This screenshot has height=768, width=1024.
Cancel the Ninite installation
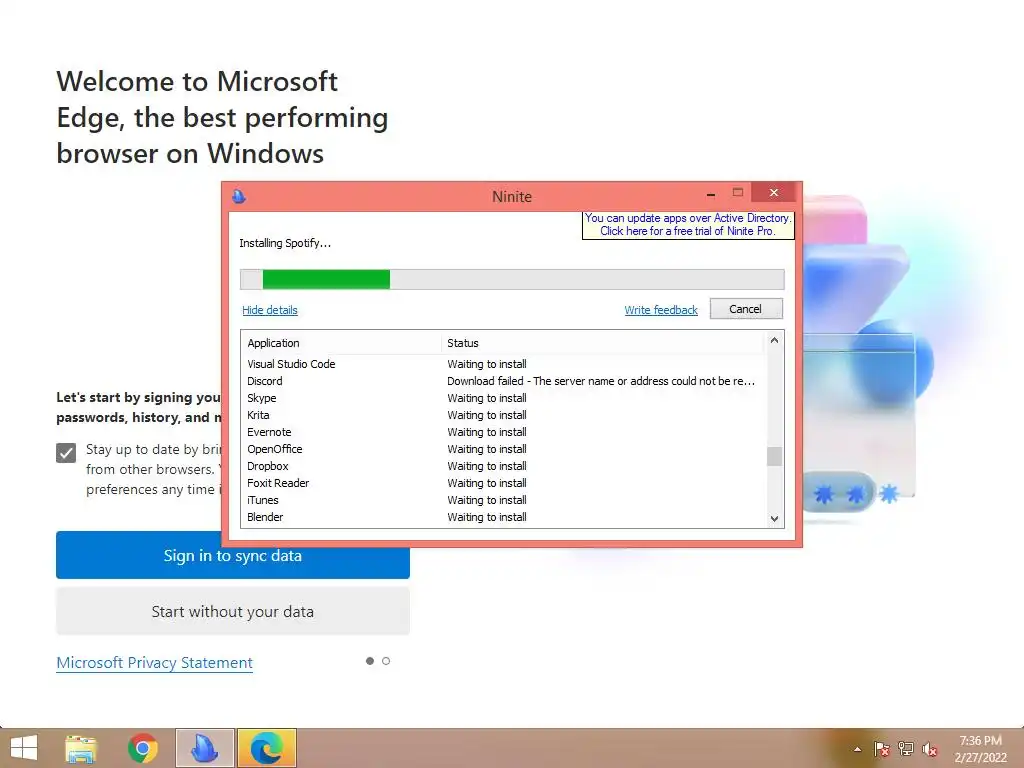pyautogui.click(x=746, y=309)
